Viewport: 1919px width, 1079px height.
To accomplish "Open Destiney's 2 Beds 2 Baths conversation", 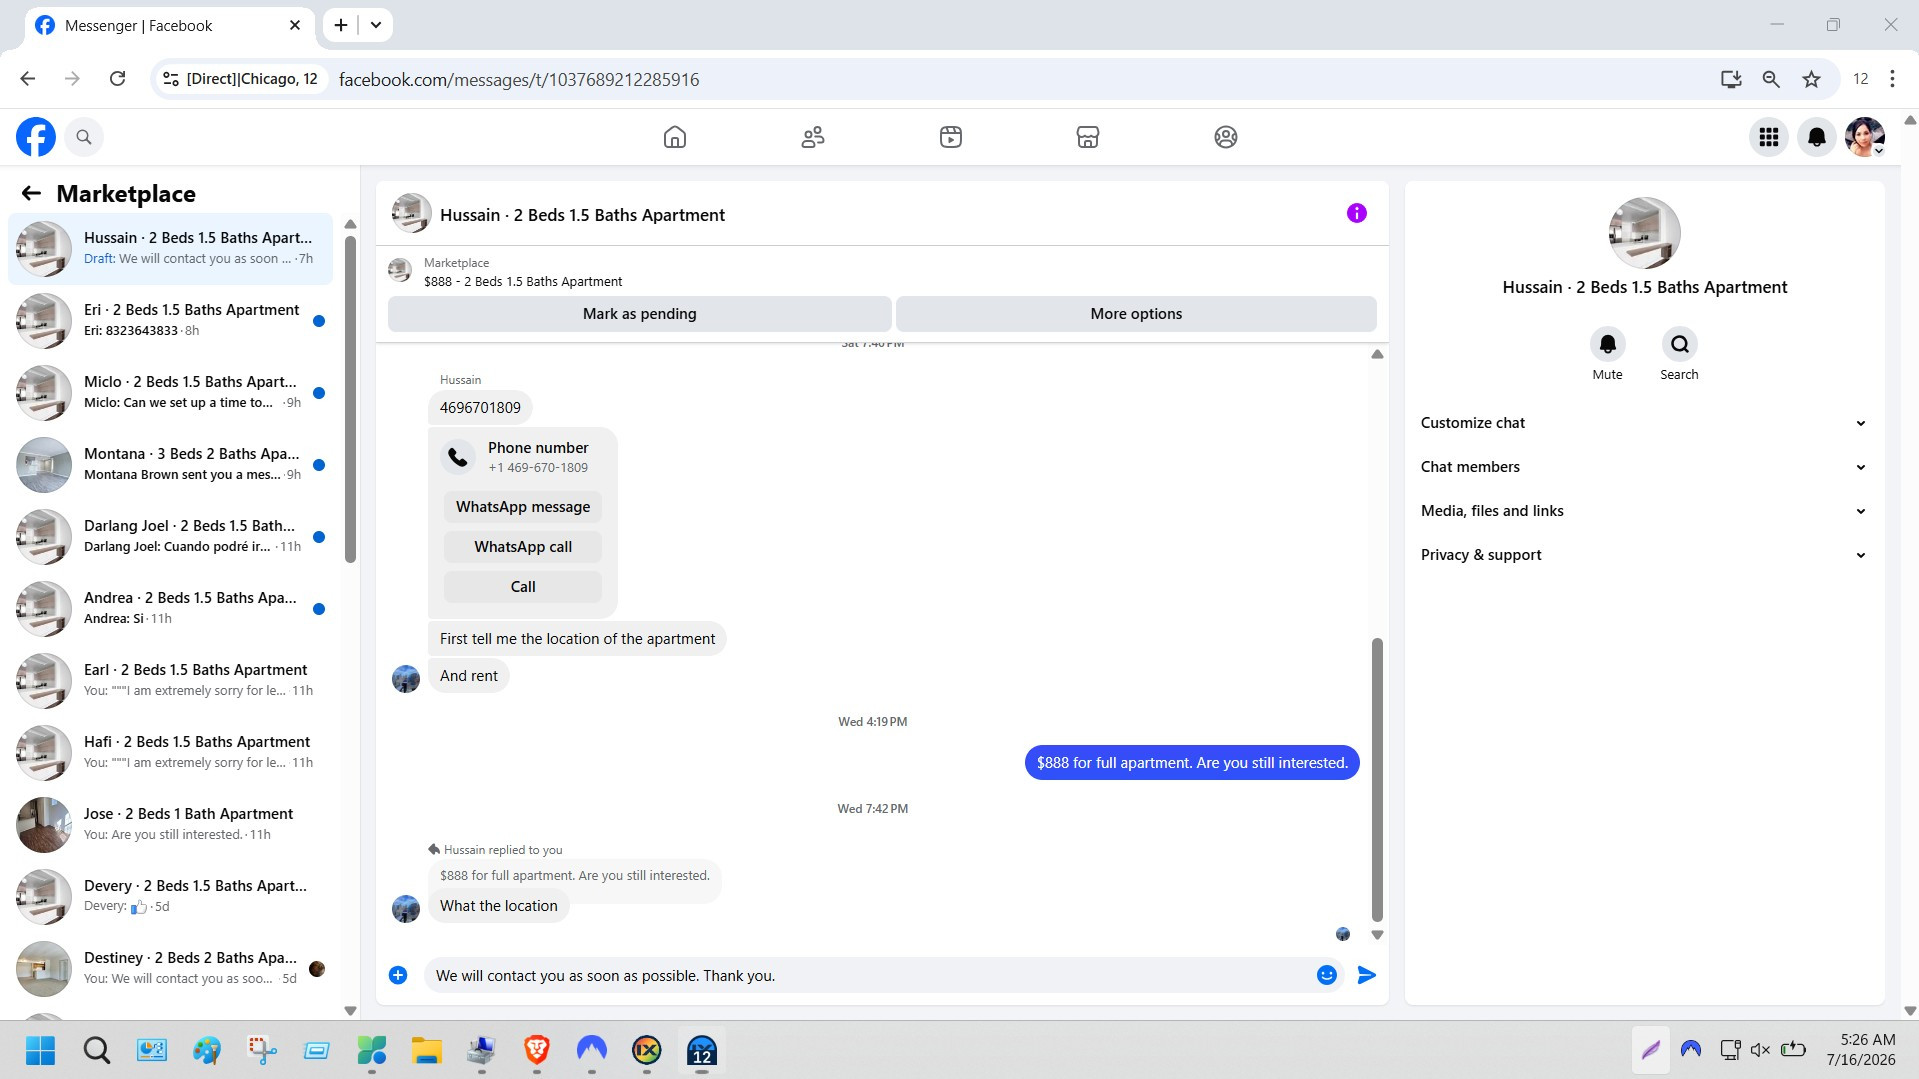I will [x=171, y=968].
